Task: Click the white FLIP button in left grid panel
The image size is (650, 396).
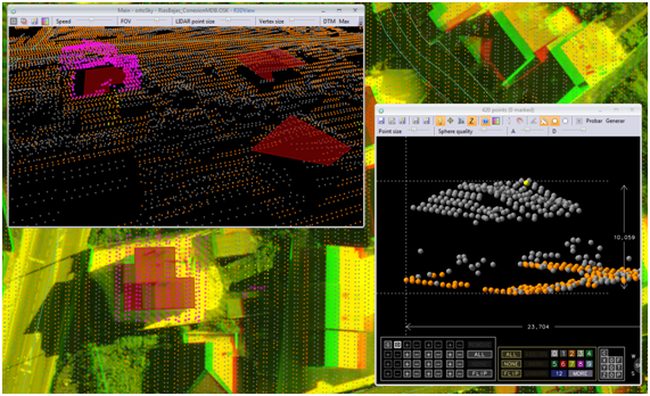Action: [479, 374]
